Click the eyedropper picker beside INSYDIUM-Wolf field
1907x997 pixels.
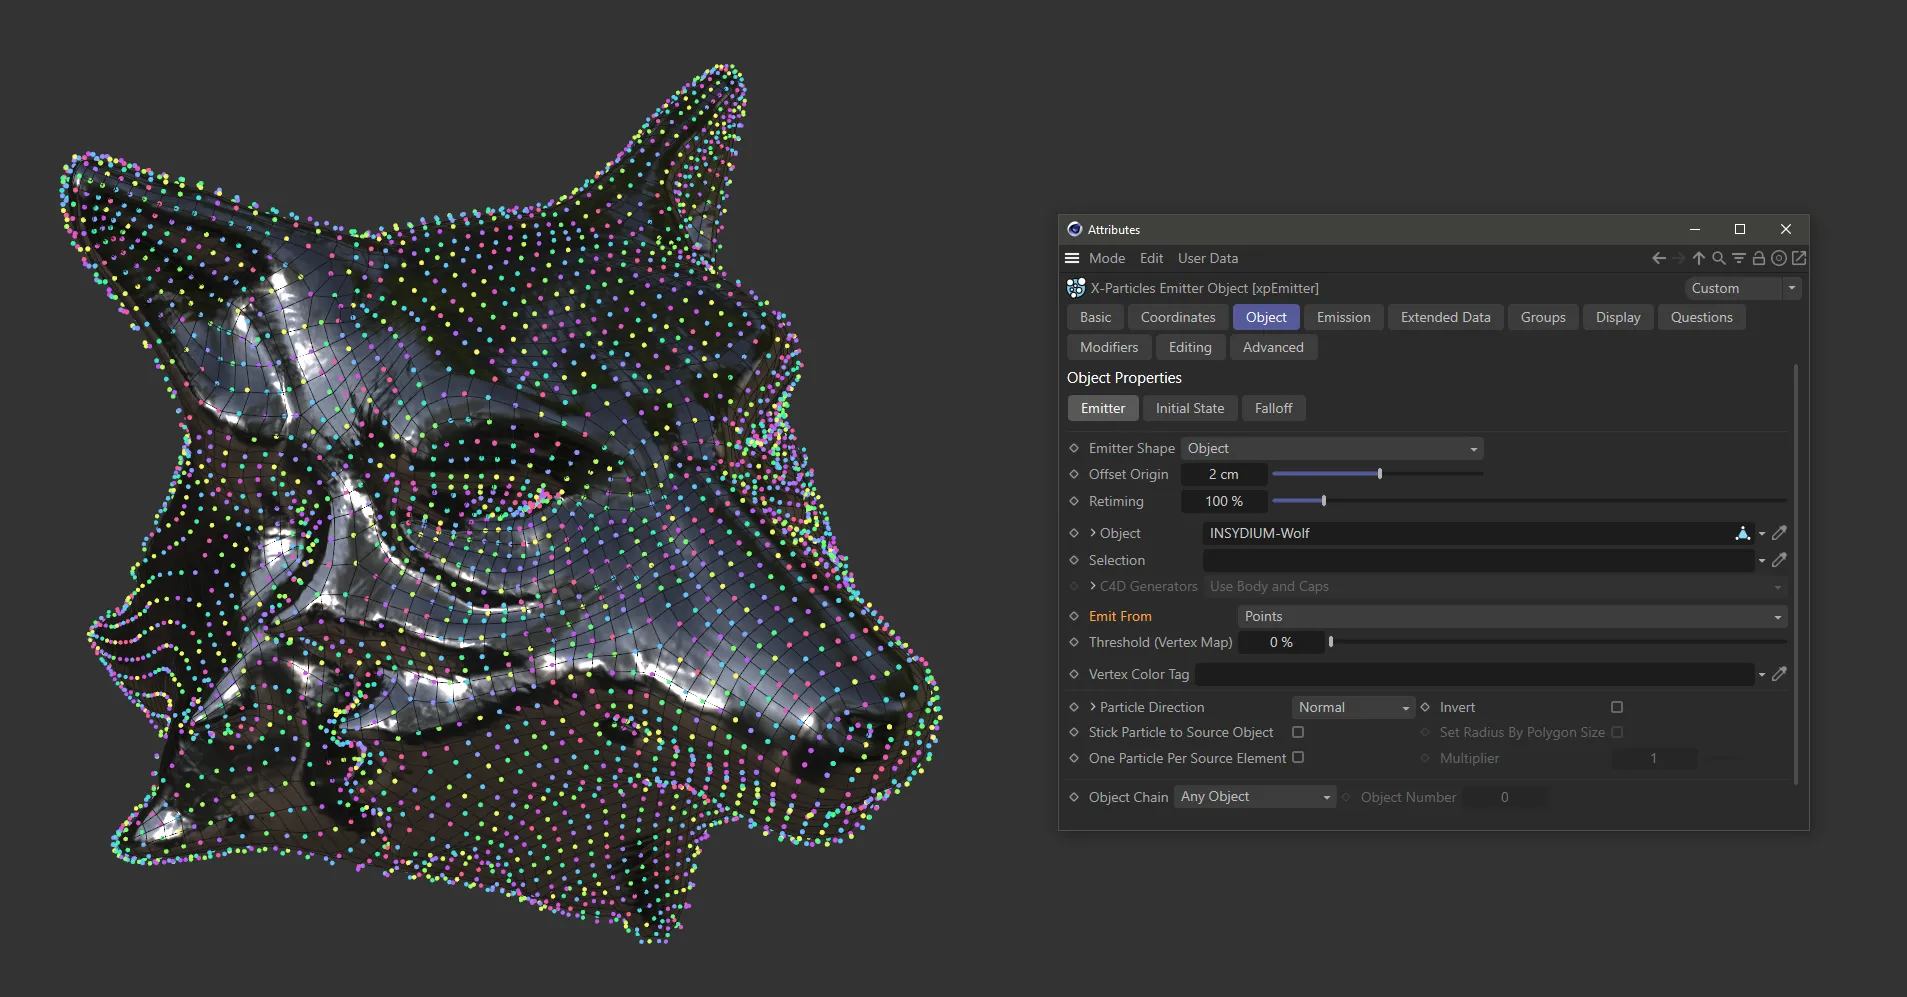1779,533
